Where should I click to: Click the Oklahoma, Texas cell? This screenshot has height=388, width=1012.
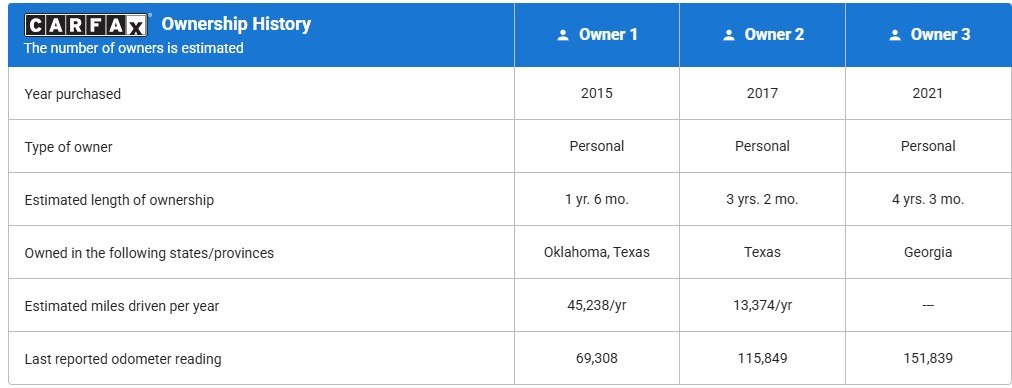pyautogui.click(x=597, y=252)
